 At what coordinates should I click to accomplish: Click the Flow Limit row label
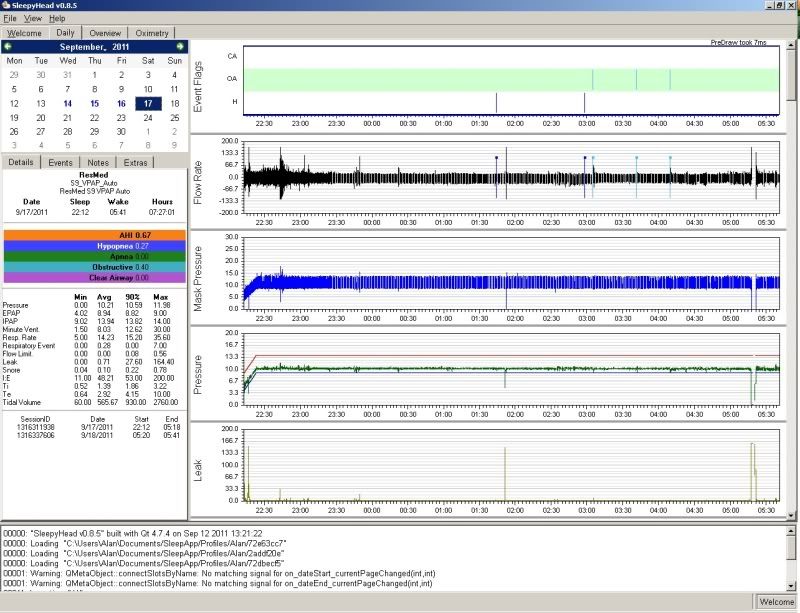17,354
